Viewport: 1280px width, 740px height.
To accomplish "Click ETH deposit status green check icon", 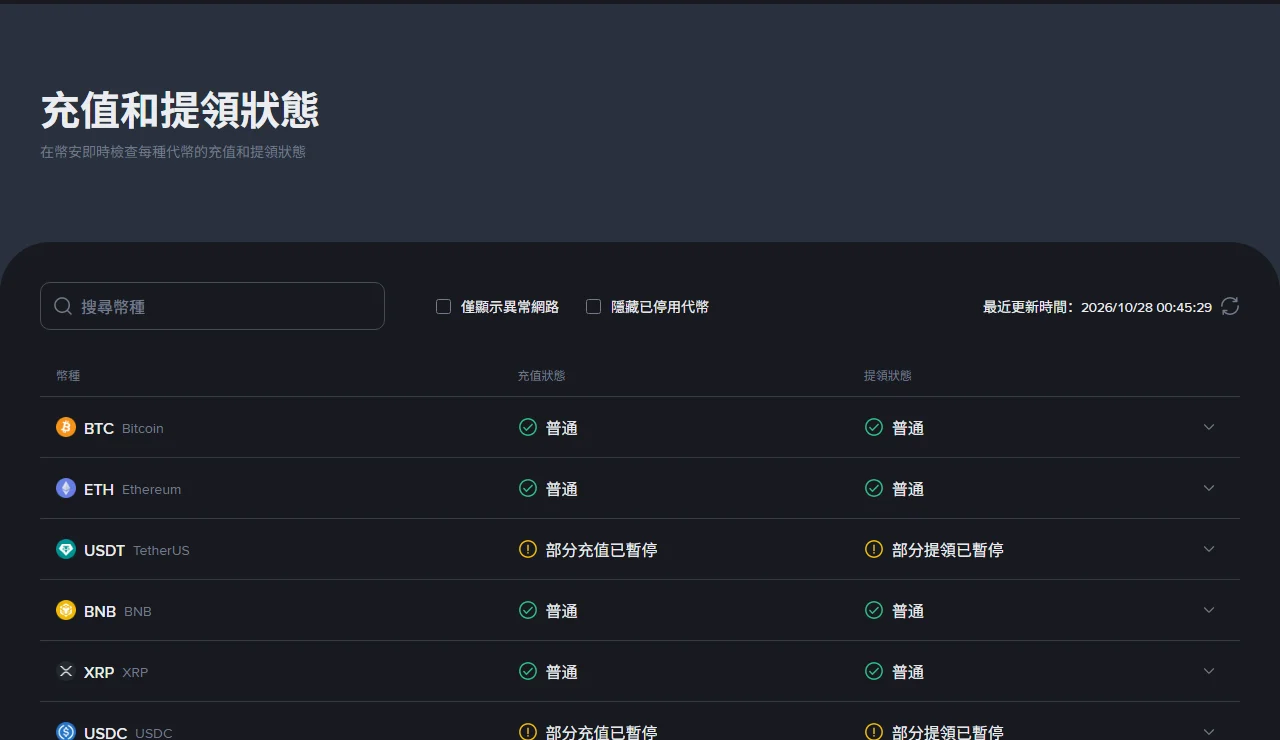I will point(528,488).
